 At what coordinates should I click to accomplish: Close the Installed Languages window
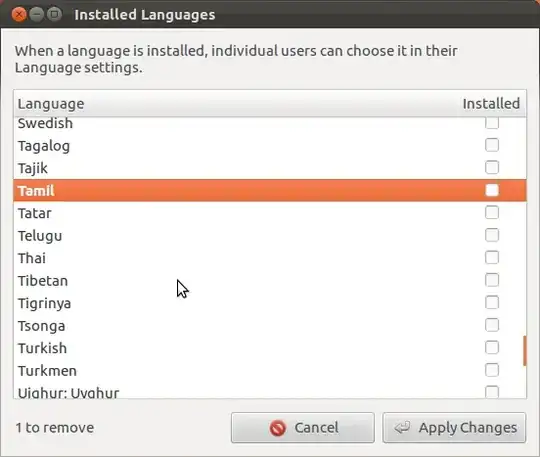tap(19, 14)
